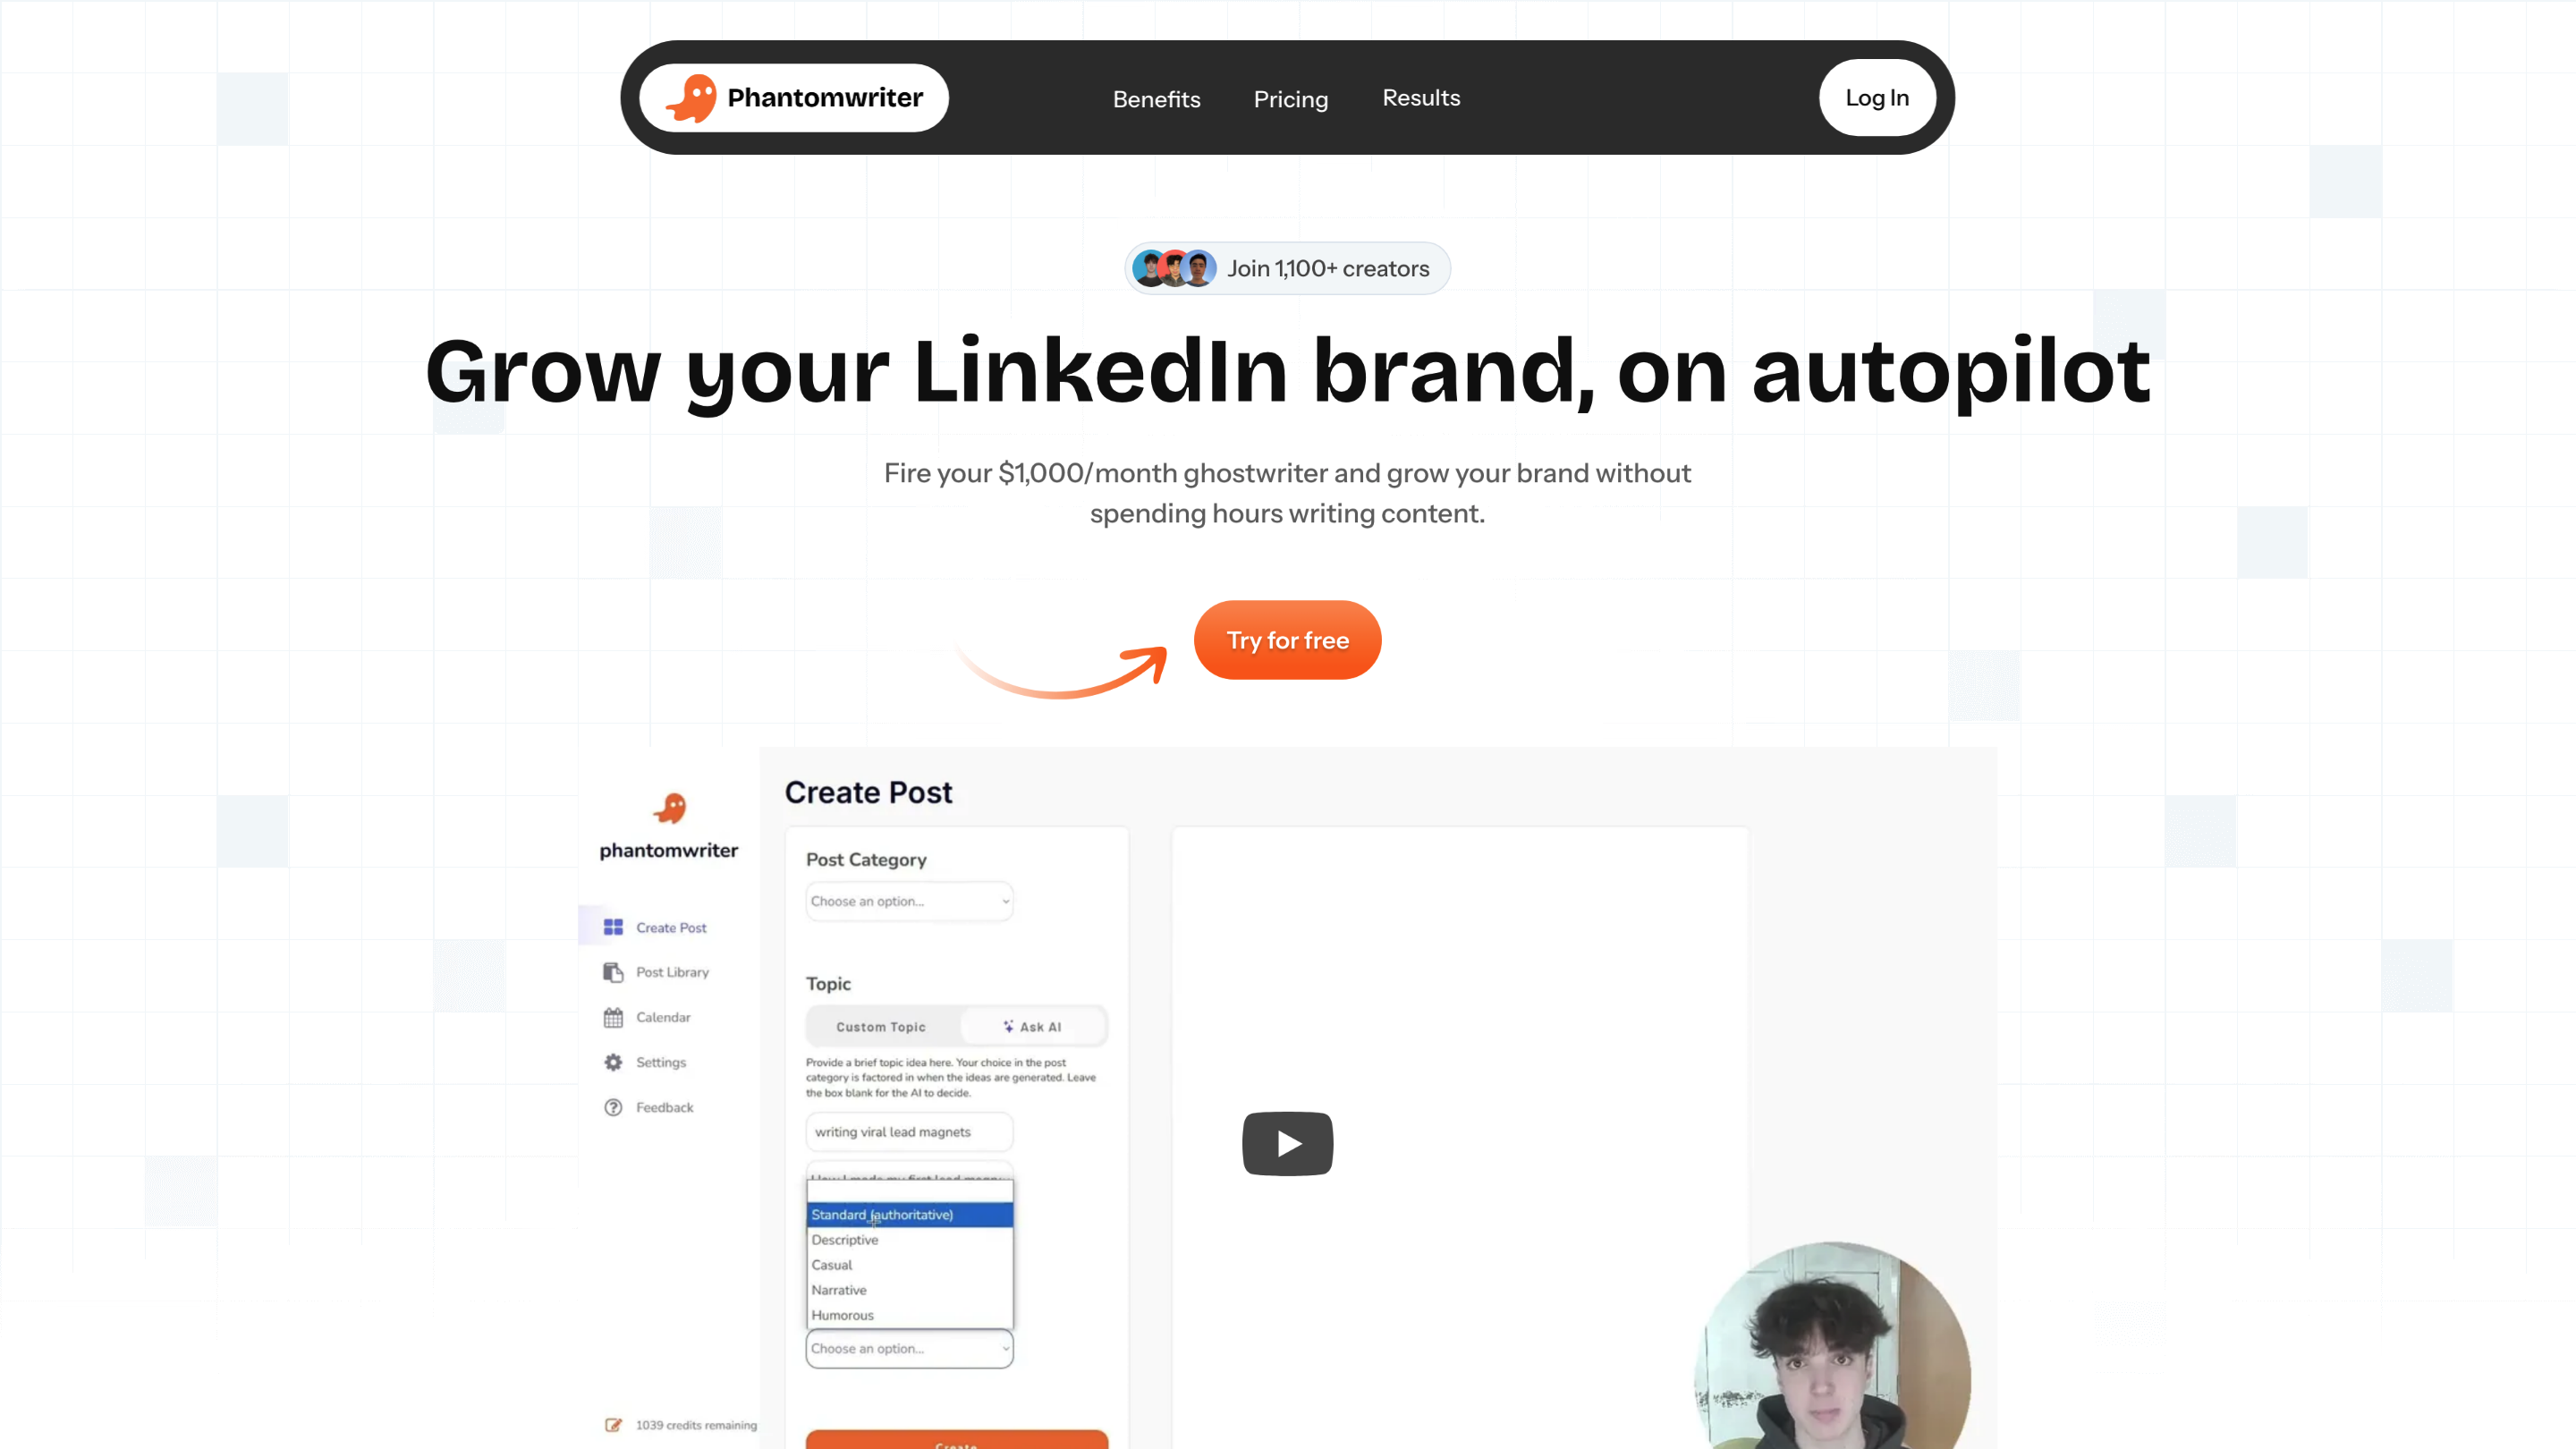Open the bottom Choose an option dropdown
This screenshot has width=2576, height=1449.
tap(910, 1348)
